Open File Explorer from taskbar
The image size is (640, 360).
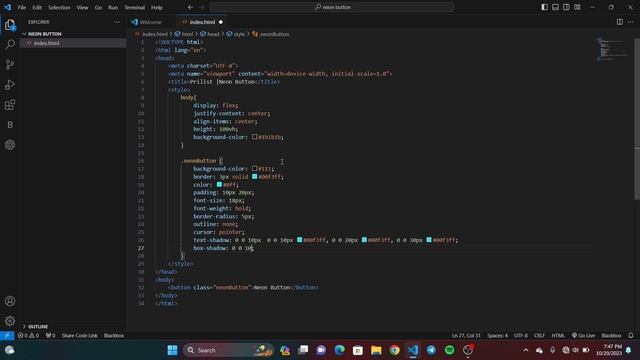tap(376, 350)
